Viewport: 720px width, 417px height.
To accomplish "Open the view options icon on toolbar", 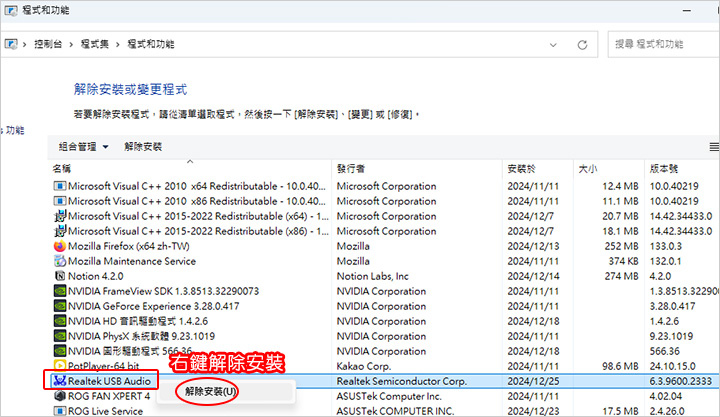I will (x=714, y=147).
